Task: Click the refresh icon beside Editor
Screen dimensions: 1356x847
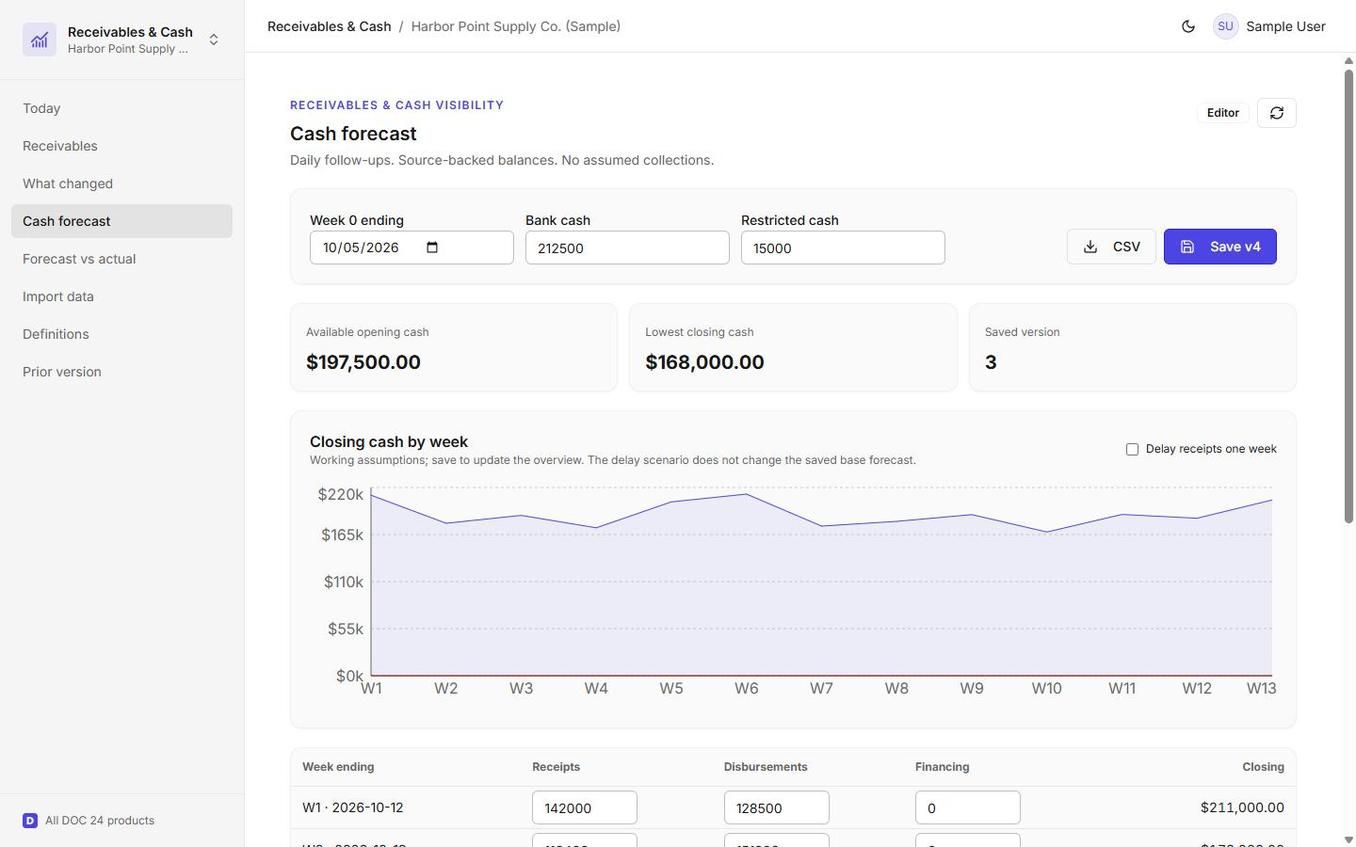Action: (x=1277, y=113)
